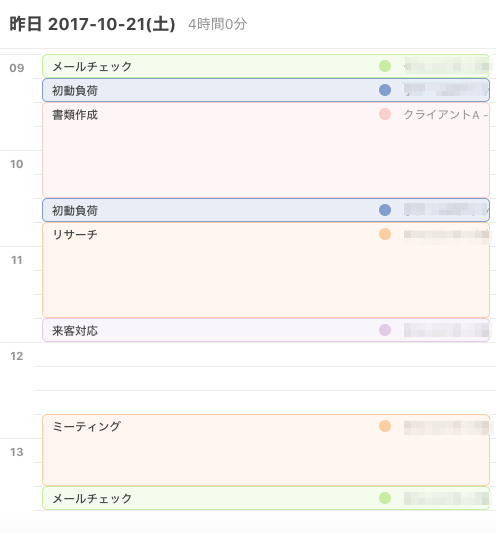Image resolution: width=496 pixels, height=533 pixels.
Task: Click blue dot on first 初動負荷 entry
Action: click(385, 90)
